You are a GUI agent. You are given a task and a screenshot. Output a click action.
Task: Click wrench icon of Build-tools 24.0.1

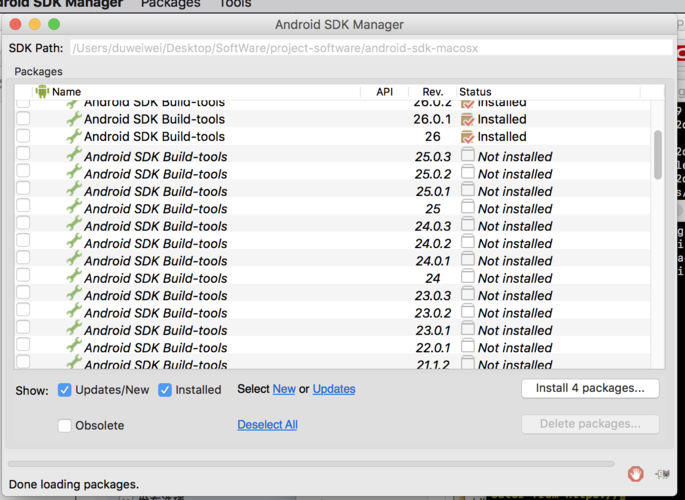[74, 259]
